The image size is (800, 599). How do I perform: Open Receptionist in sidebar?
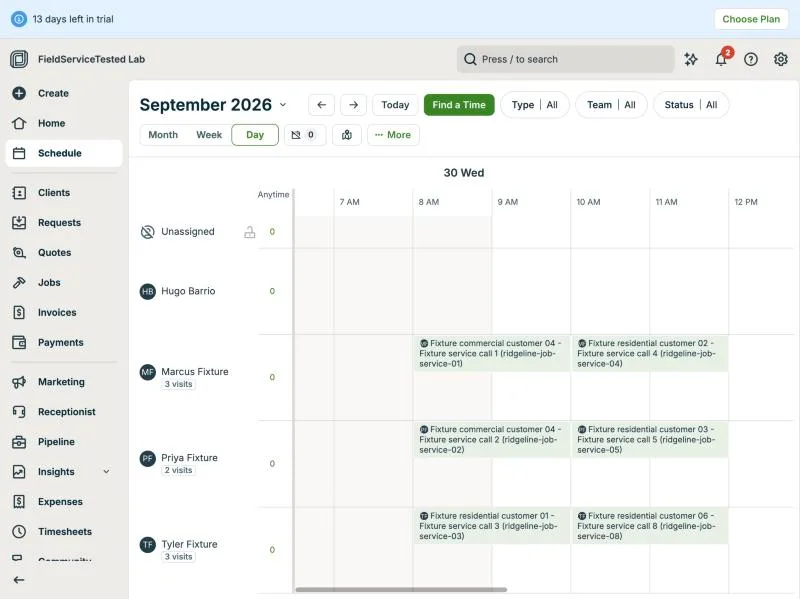(x=66, y=412)
